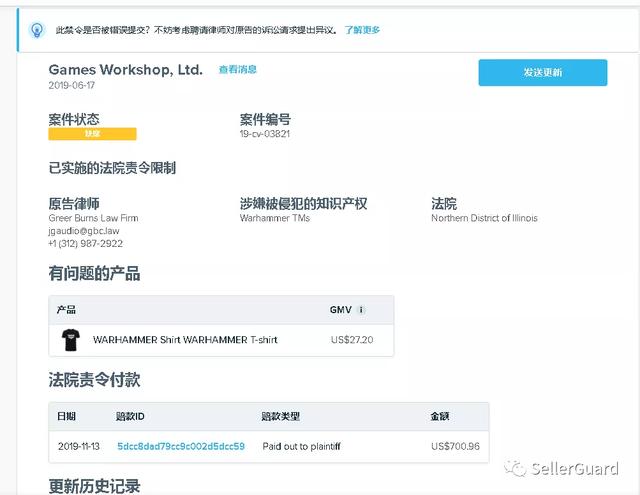
Task: Click Paid out to plaintiff cell
Action: (x=301, y=446)
